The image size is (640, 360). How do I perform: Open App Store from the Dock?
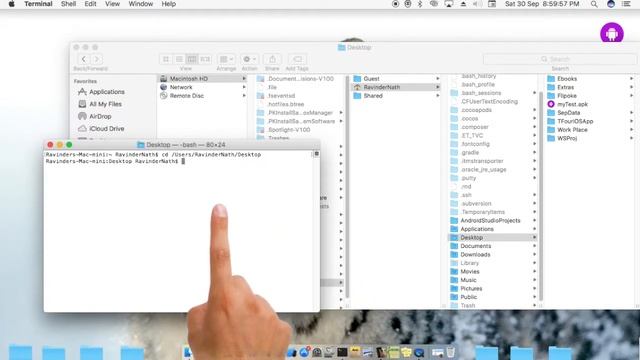304,352
